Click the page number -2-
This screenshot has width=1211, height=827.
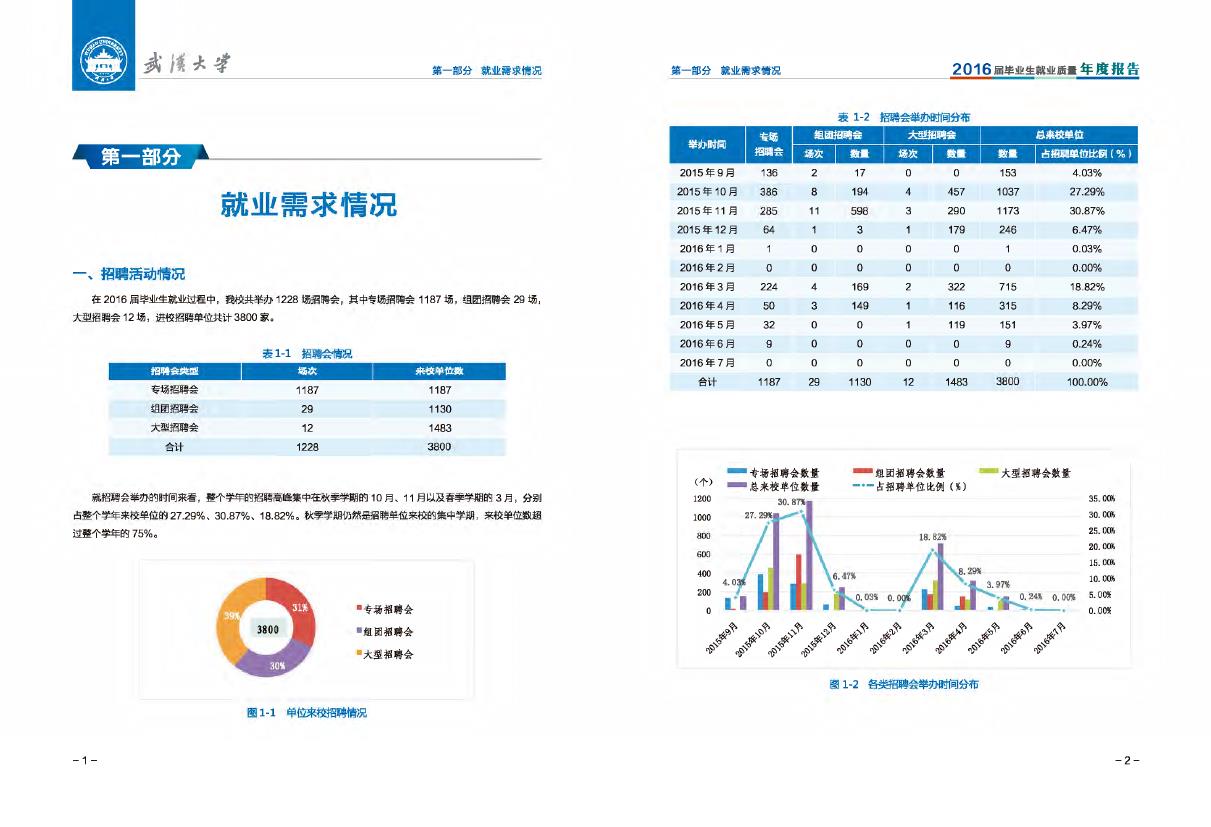click(x=1127, y=760)
